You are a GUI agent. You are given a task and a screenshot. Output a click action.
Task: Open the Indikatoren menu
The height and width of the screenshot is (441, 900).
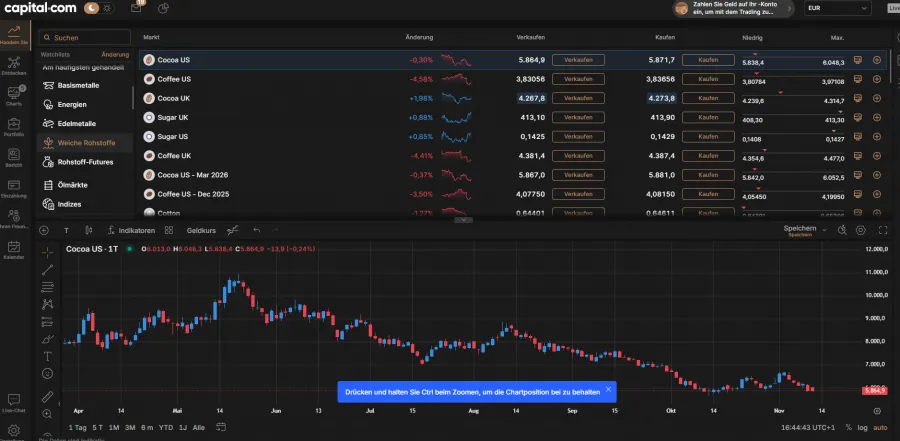131,230
